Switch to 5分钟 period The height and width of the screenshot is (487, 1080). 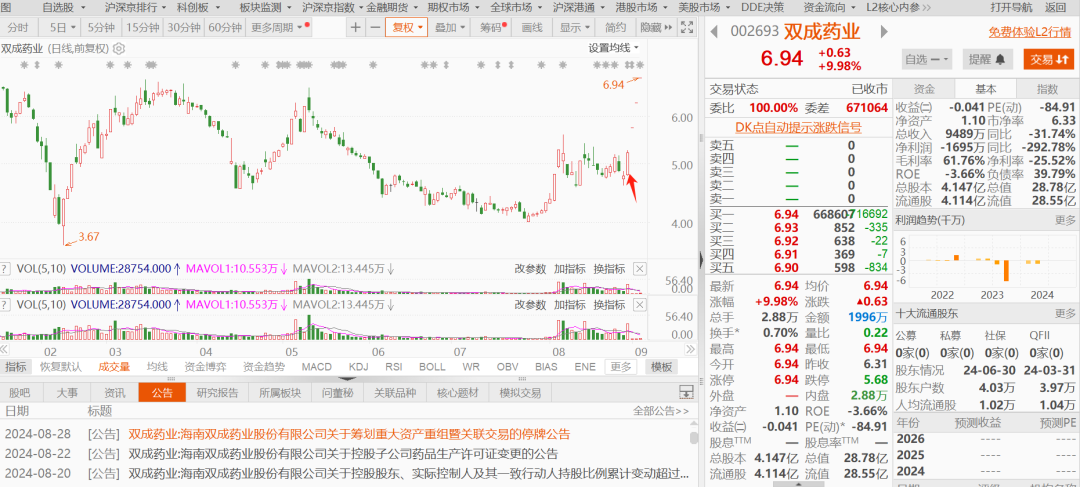tap(101, 28)
